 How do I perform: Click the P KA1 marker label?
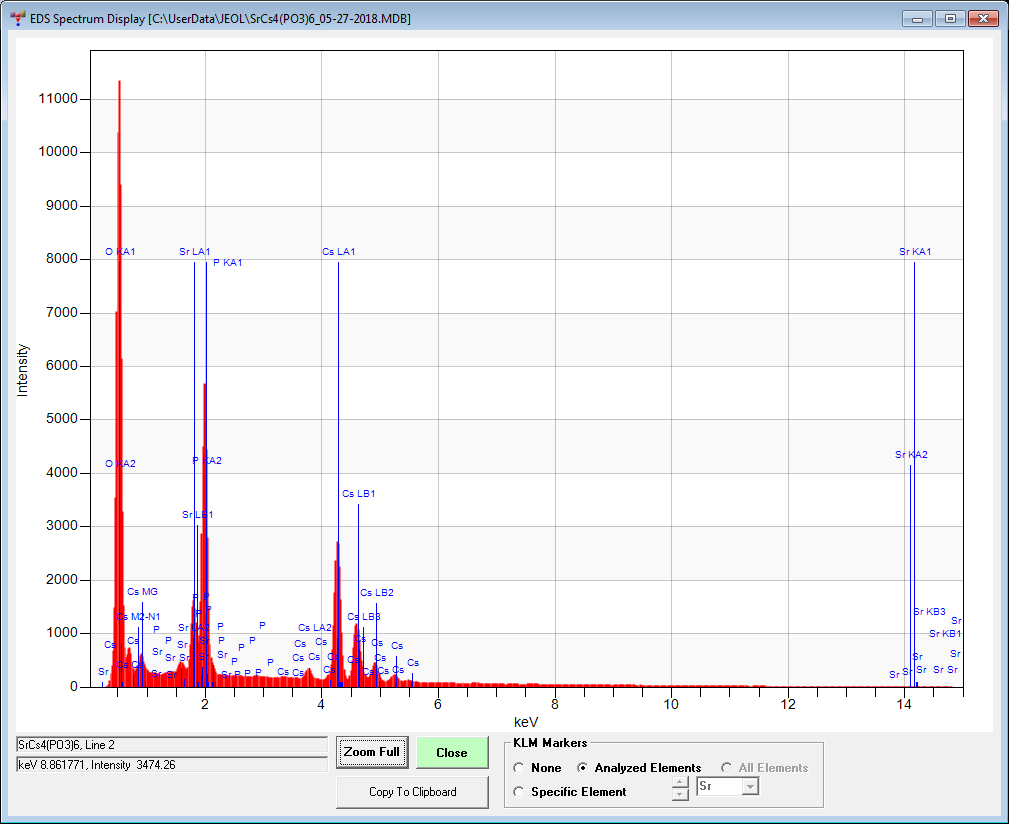(x=227, y=263)
